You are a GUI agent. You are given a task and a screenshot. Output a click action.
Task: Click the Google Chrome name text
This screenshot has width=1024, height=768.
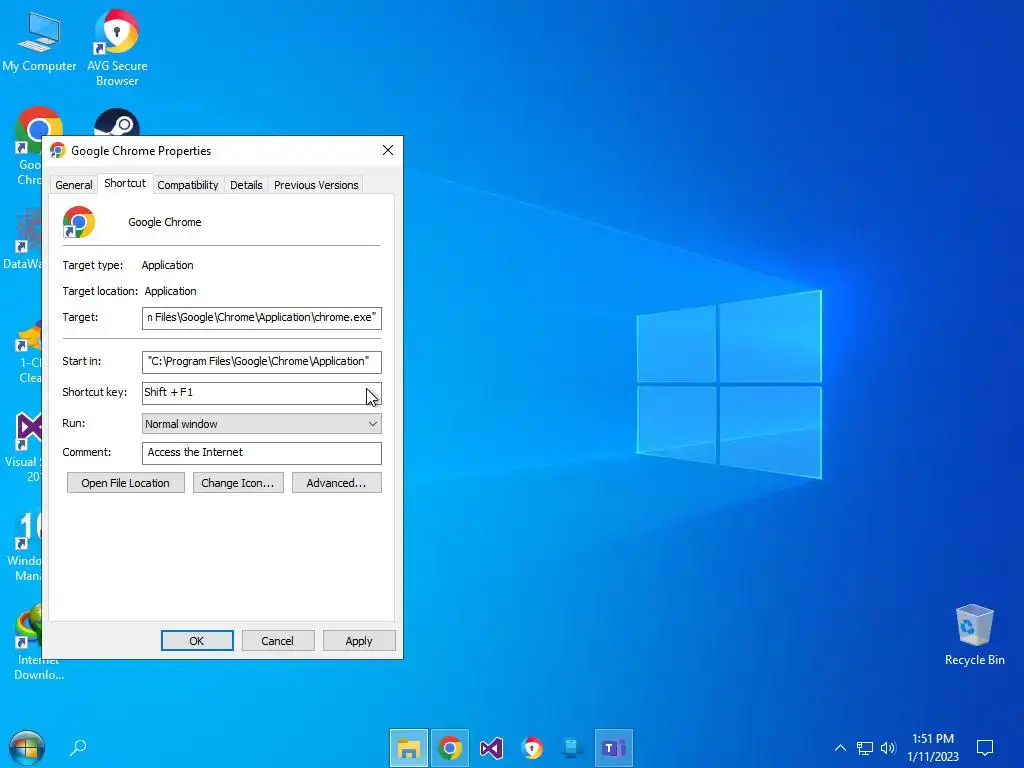(165, 222)
